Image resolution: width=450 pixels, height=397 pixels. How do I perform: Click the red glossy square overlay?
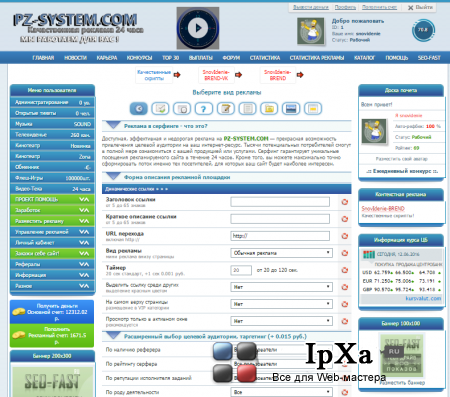246,373
